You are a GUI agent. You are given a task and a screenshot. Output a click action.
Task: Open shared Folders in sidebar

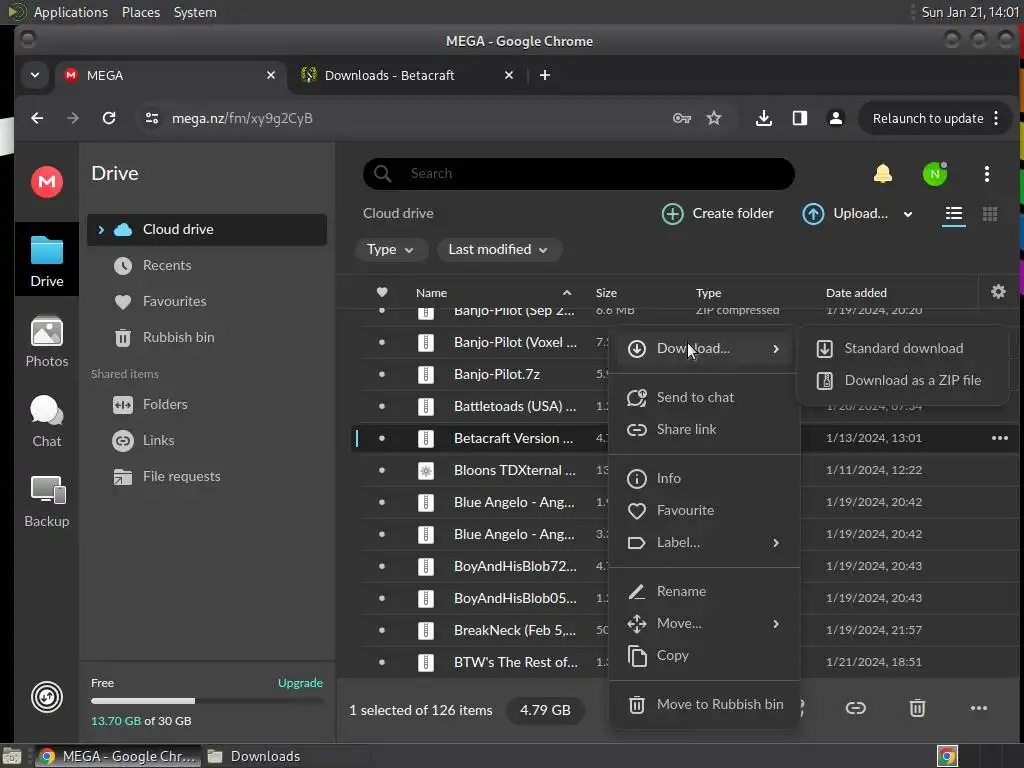click(206, 405)
